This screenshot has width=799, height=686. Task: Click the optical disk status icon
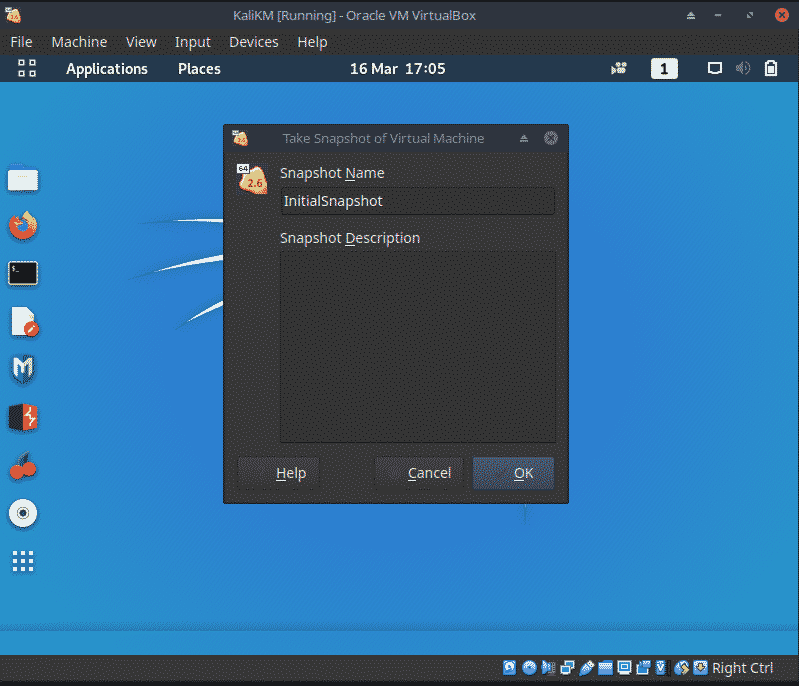pos(529,668)
